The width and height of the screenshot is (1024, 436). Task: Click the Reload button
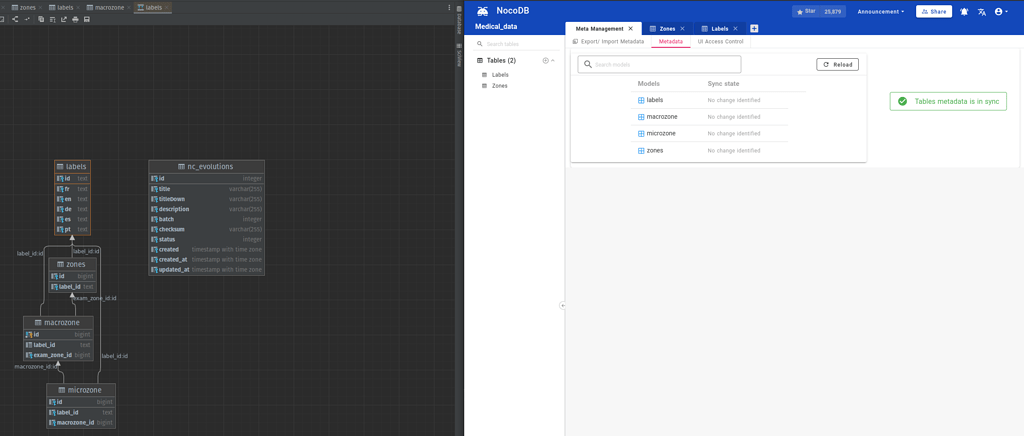click(837, 64)
